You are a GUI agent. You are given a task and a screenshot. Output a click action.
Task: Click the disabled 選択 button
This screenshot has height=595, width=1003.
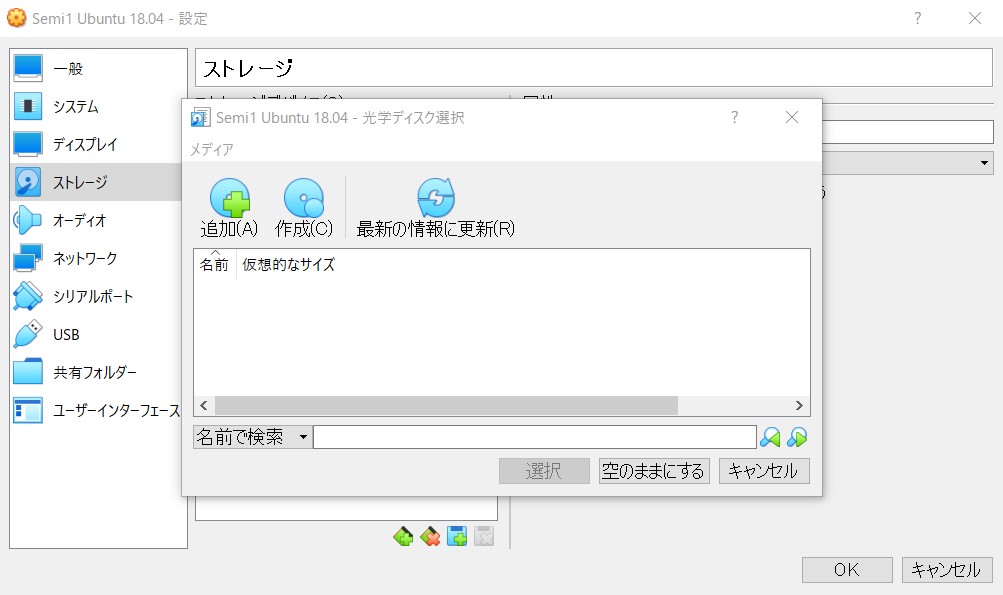pos(544,471)
